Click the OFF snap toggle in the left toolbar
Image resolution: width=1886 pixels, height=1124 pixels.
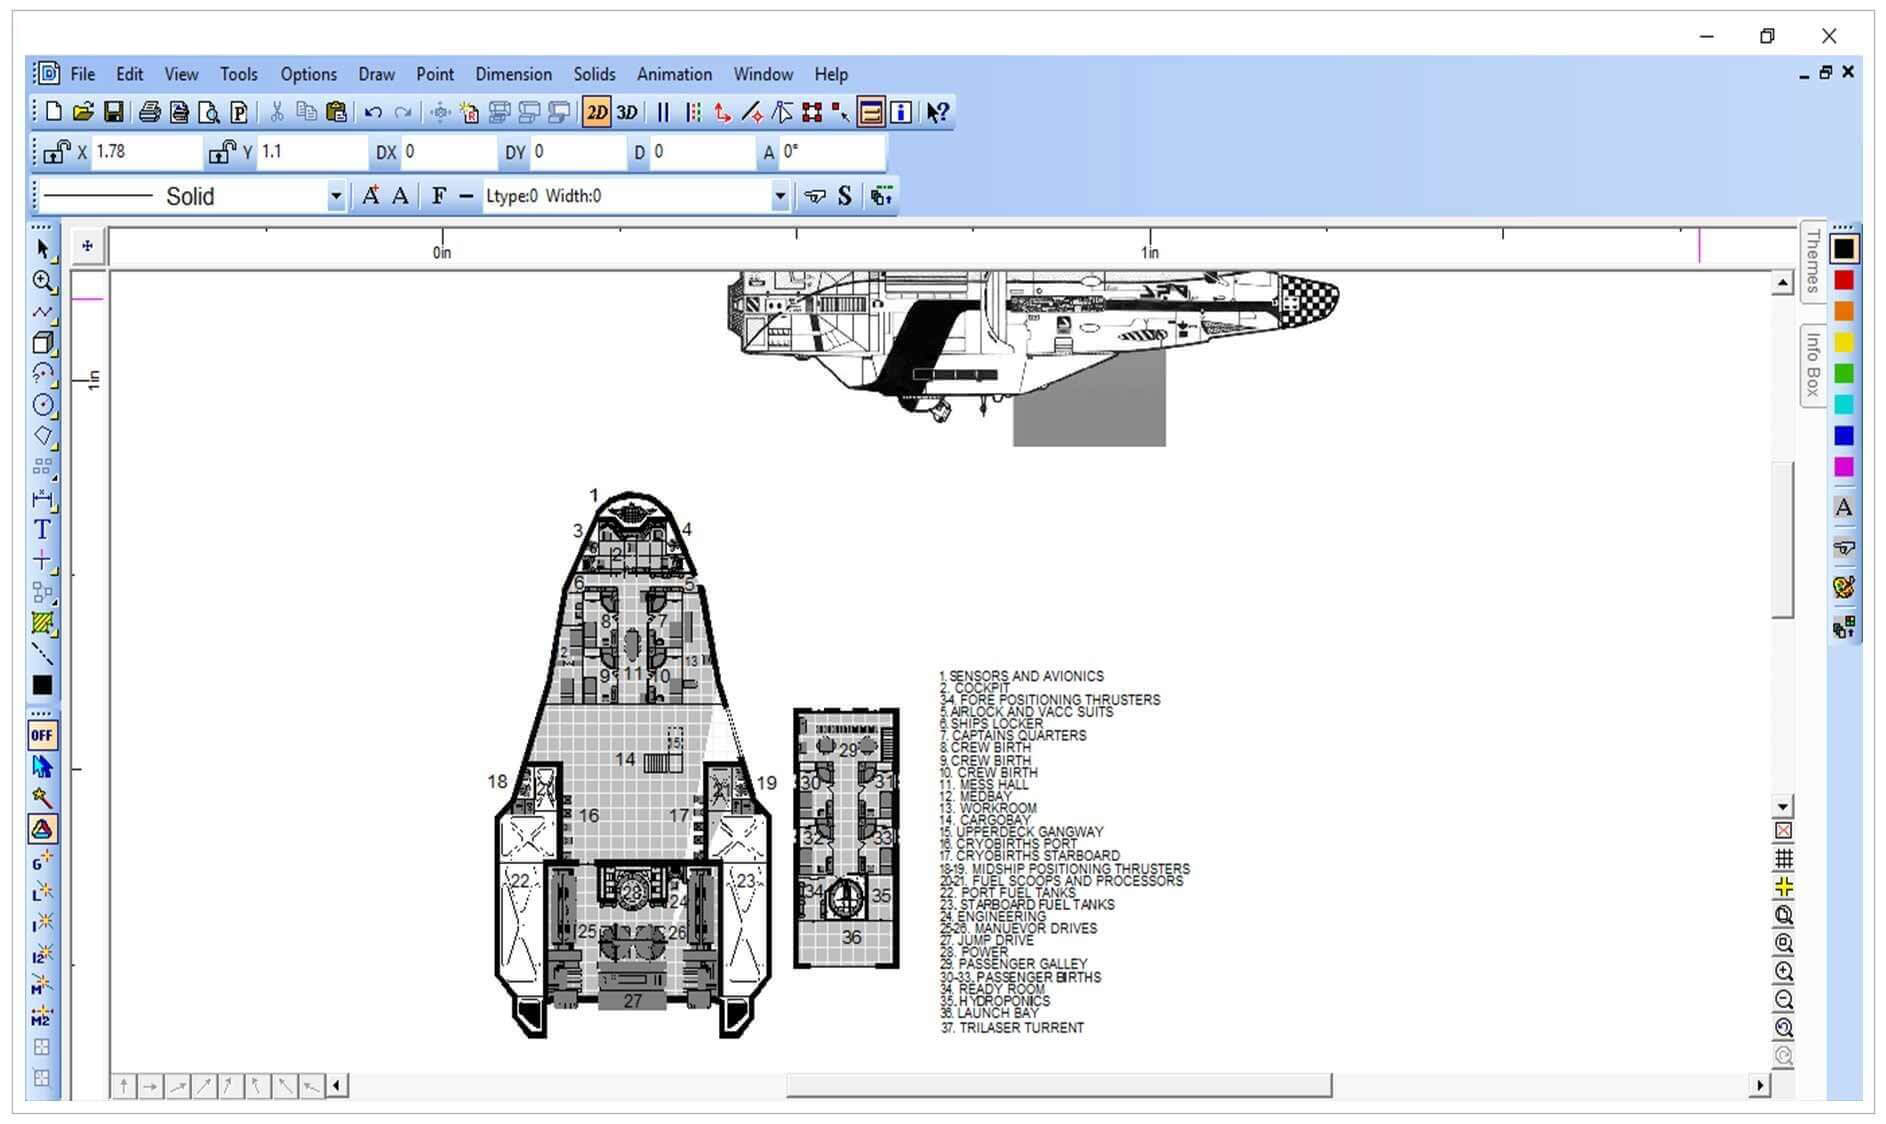point(42,735)
